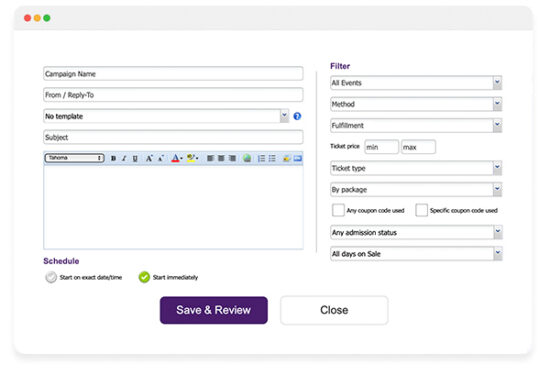Toggle bold formatting in editor toolbar

(113, 159)
